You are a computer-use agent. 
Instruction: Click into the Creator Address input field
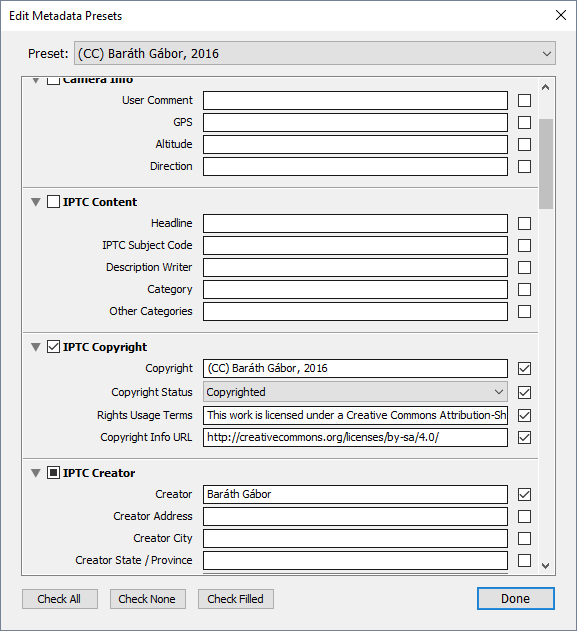[x=355, y=516]
